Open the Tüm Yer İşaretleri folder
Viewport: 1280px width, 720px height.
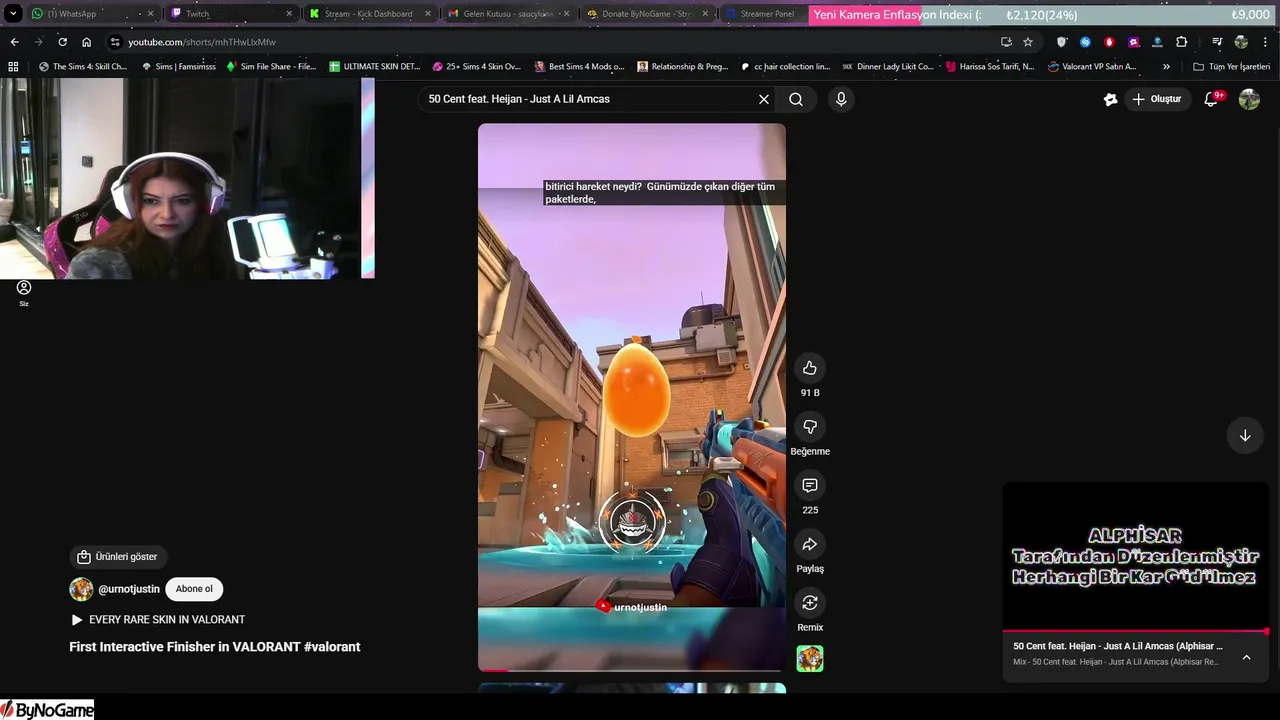[x=1231, y=67]
